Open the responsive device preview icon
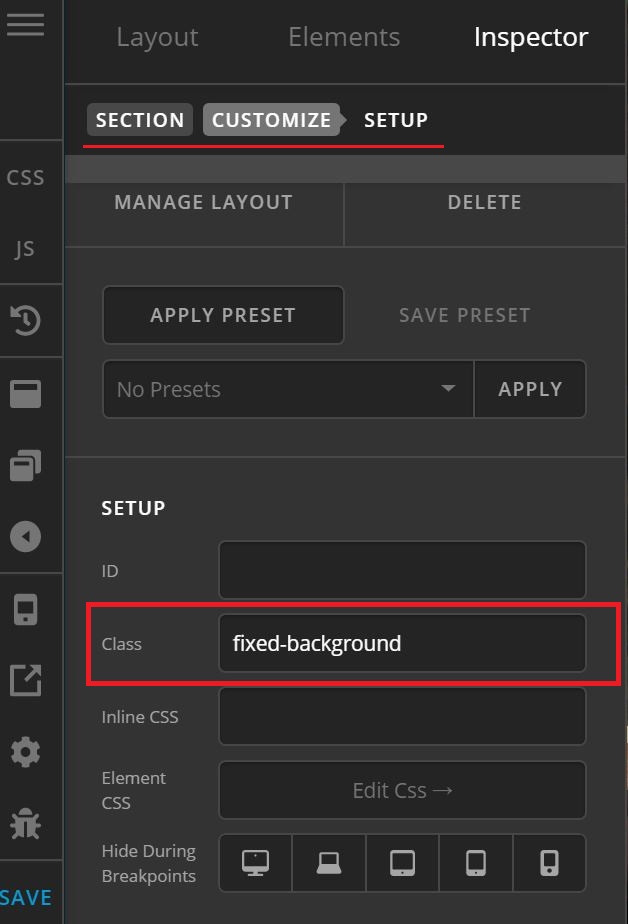The width and height of the screenshot is (628, 924). [x=26, y=610]
